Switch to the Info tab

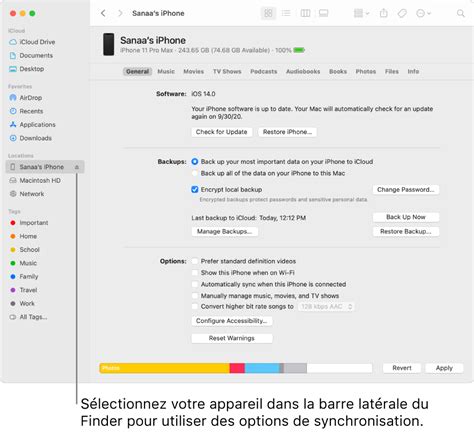(413, 71)
